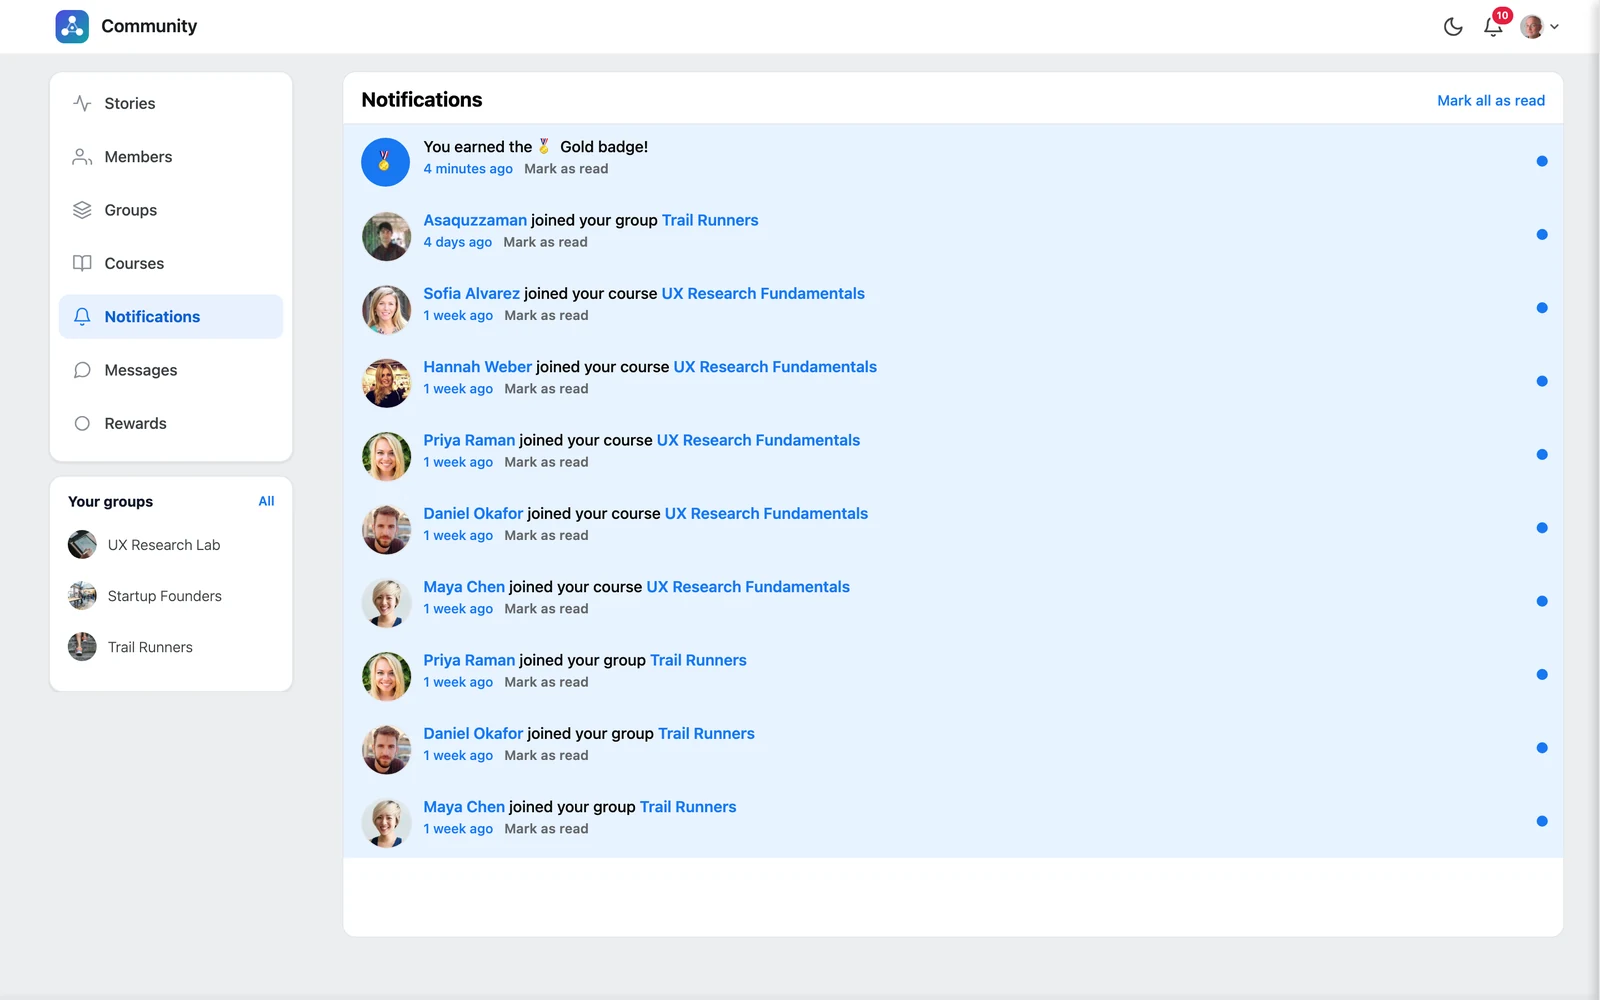
Task: Click Sofia Alvarez's avatar
Action: (x=386, y=309)
